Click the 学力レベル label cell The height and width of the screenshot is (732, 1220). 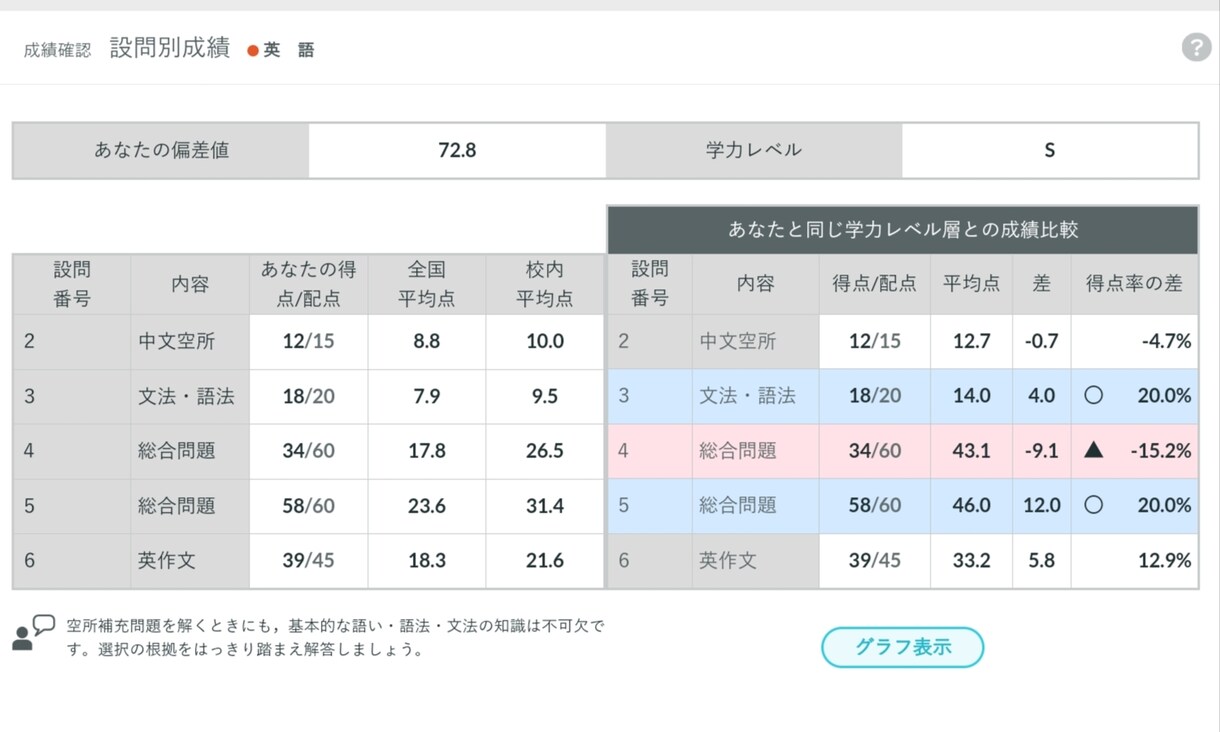[754, 150]
